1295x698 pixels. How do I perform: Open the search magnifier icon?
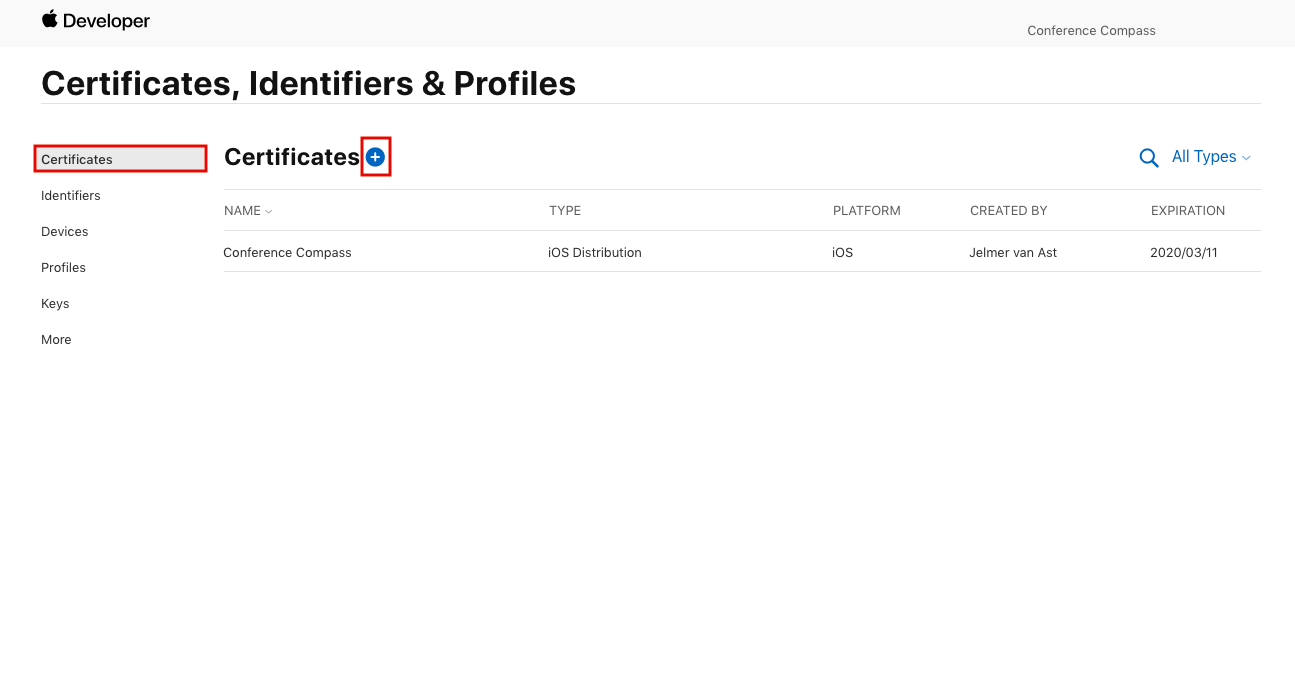click(1149, 158)
